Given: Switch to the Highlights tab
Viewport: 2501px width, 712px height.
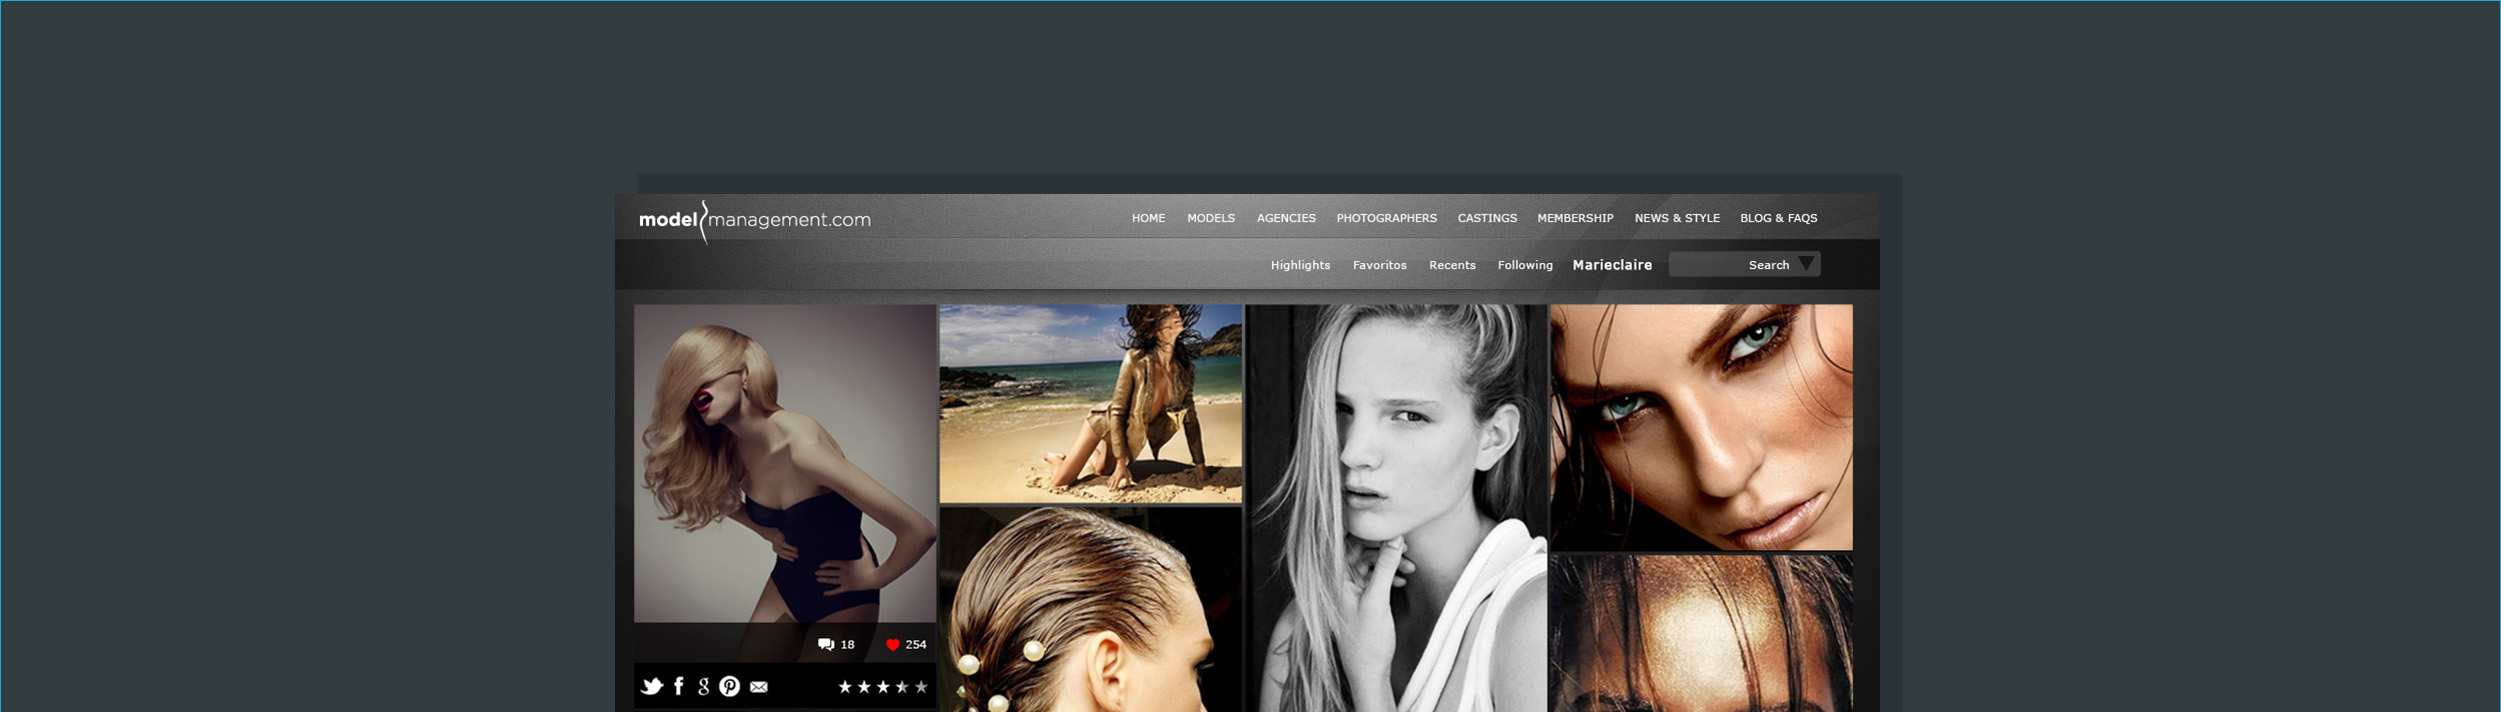Looking at the screenshot, I should 1300,265.
